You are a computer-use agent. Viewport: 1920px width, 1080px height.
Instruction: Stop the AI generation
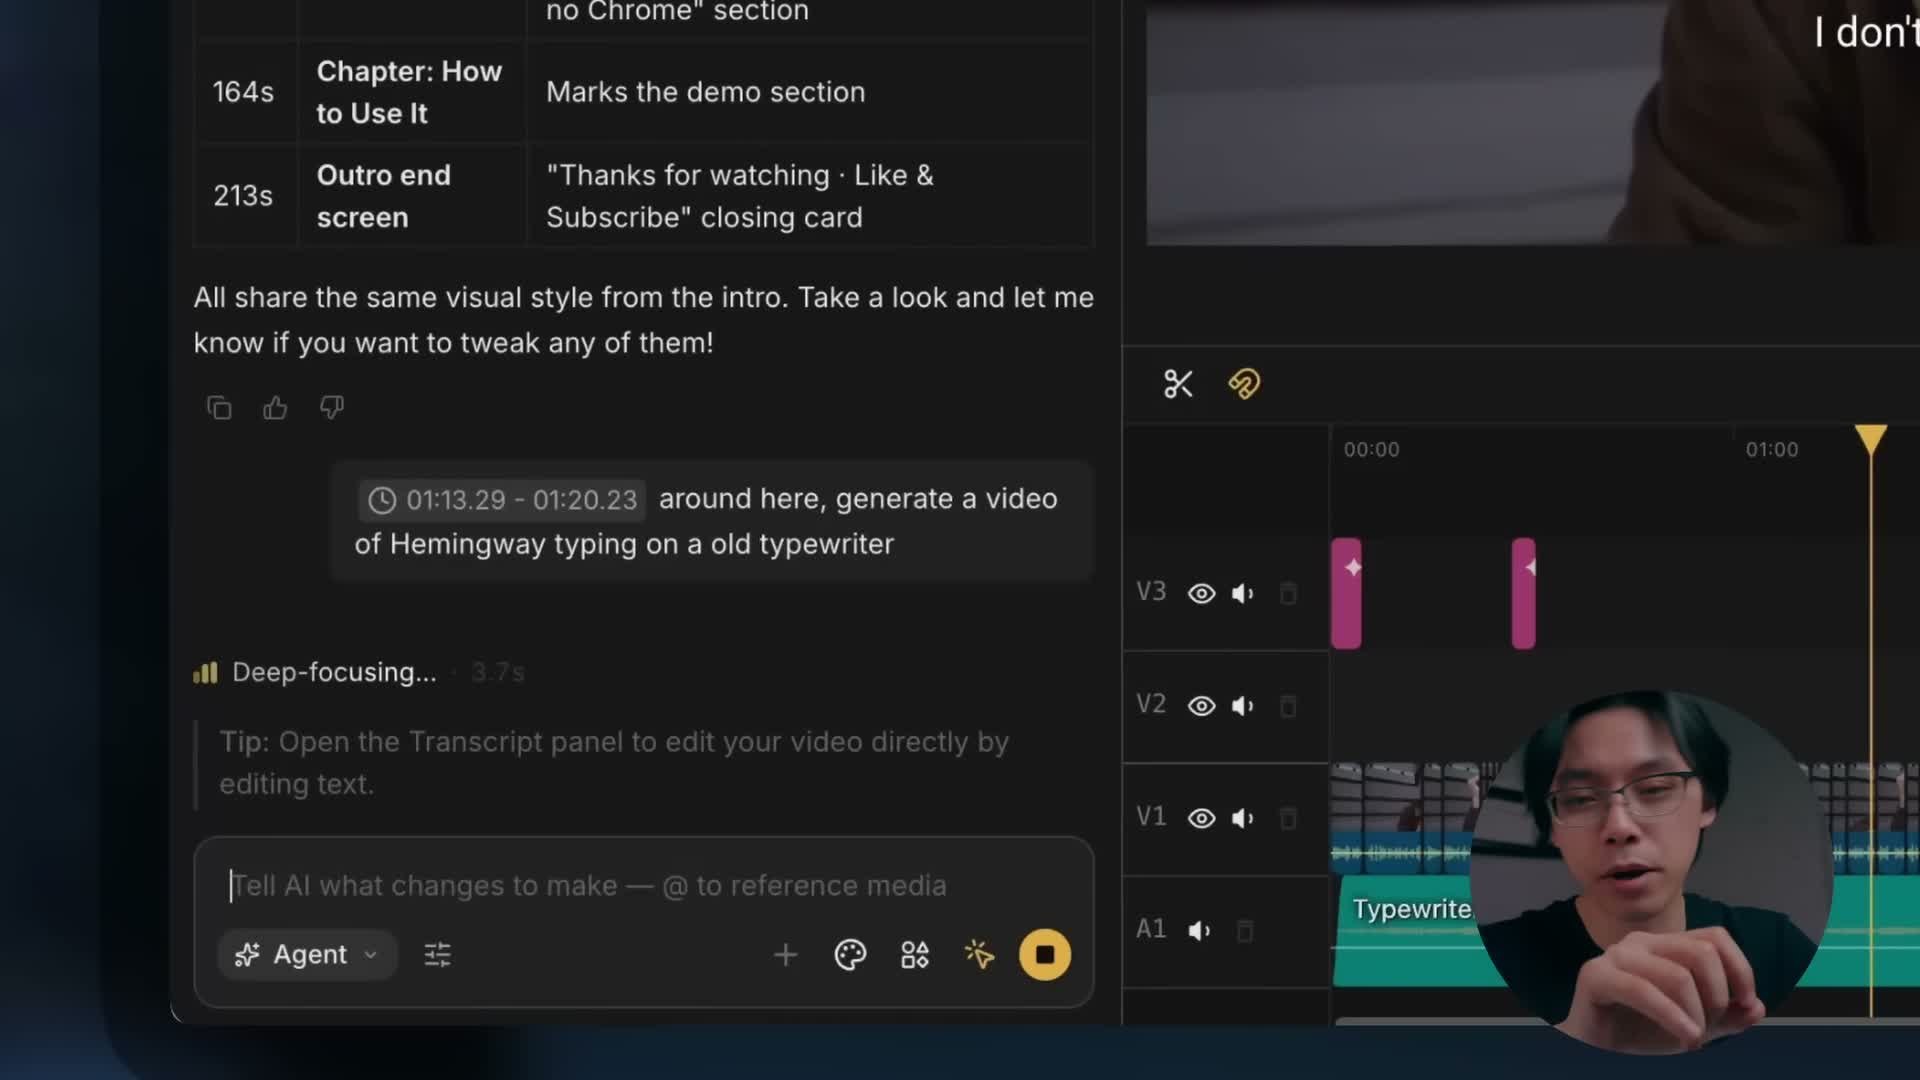click(1045, 955)
